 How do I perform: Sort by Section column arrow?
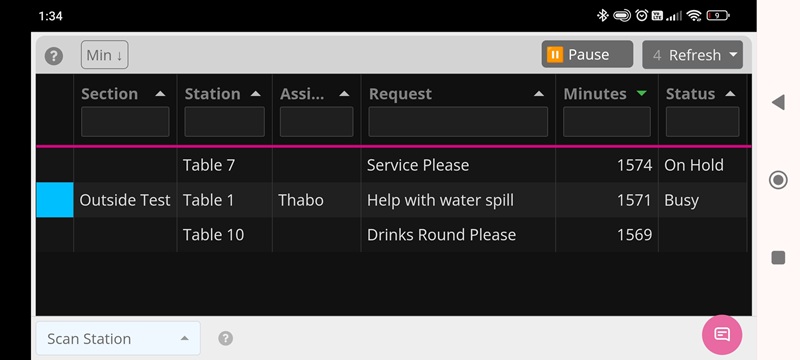pos(160,94)
